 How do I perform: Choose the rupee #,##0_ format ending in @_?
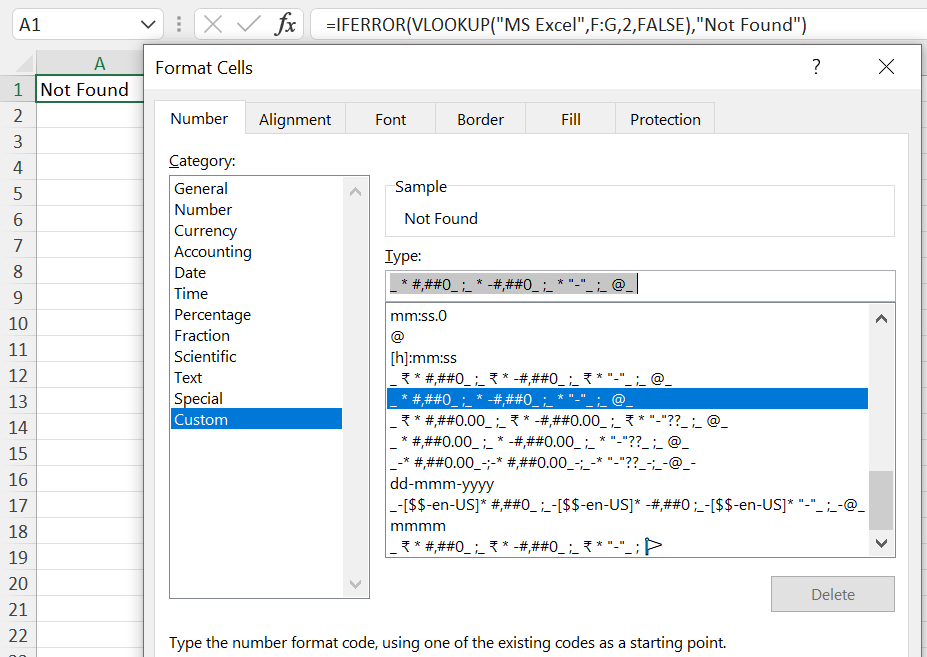pos(627,378)
